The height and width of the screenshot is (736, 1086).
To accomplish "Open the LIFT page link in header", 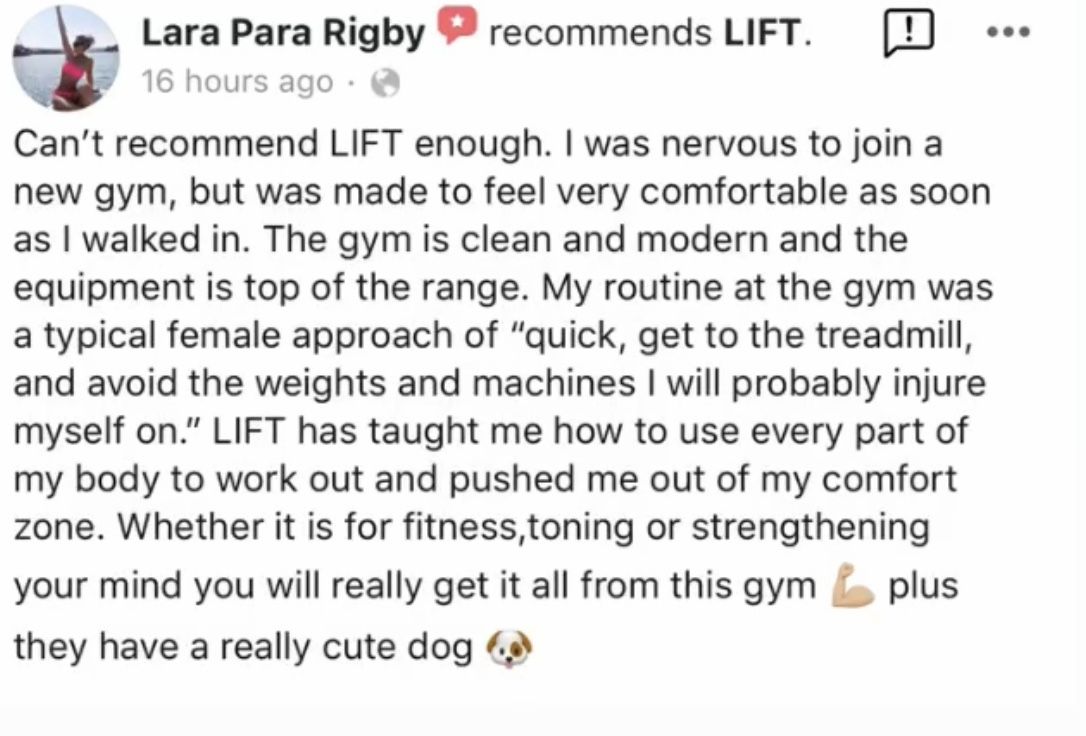I will coord(763,34).
